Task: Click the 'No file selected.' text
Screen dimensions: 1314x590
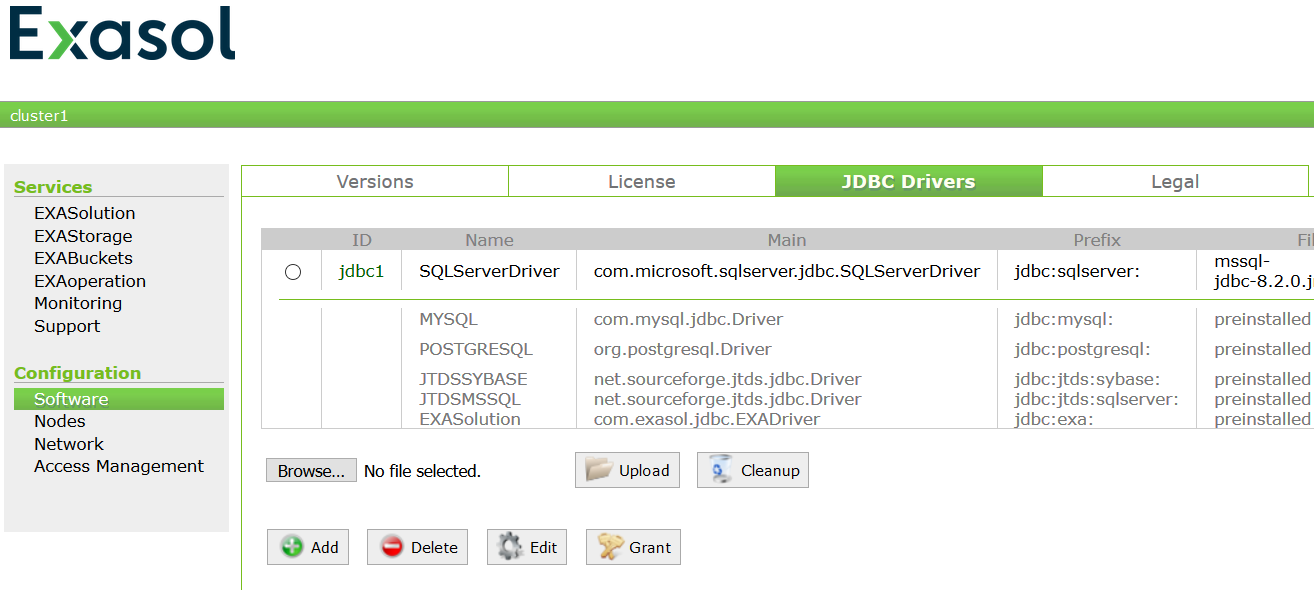Action: [422, 471]
